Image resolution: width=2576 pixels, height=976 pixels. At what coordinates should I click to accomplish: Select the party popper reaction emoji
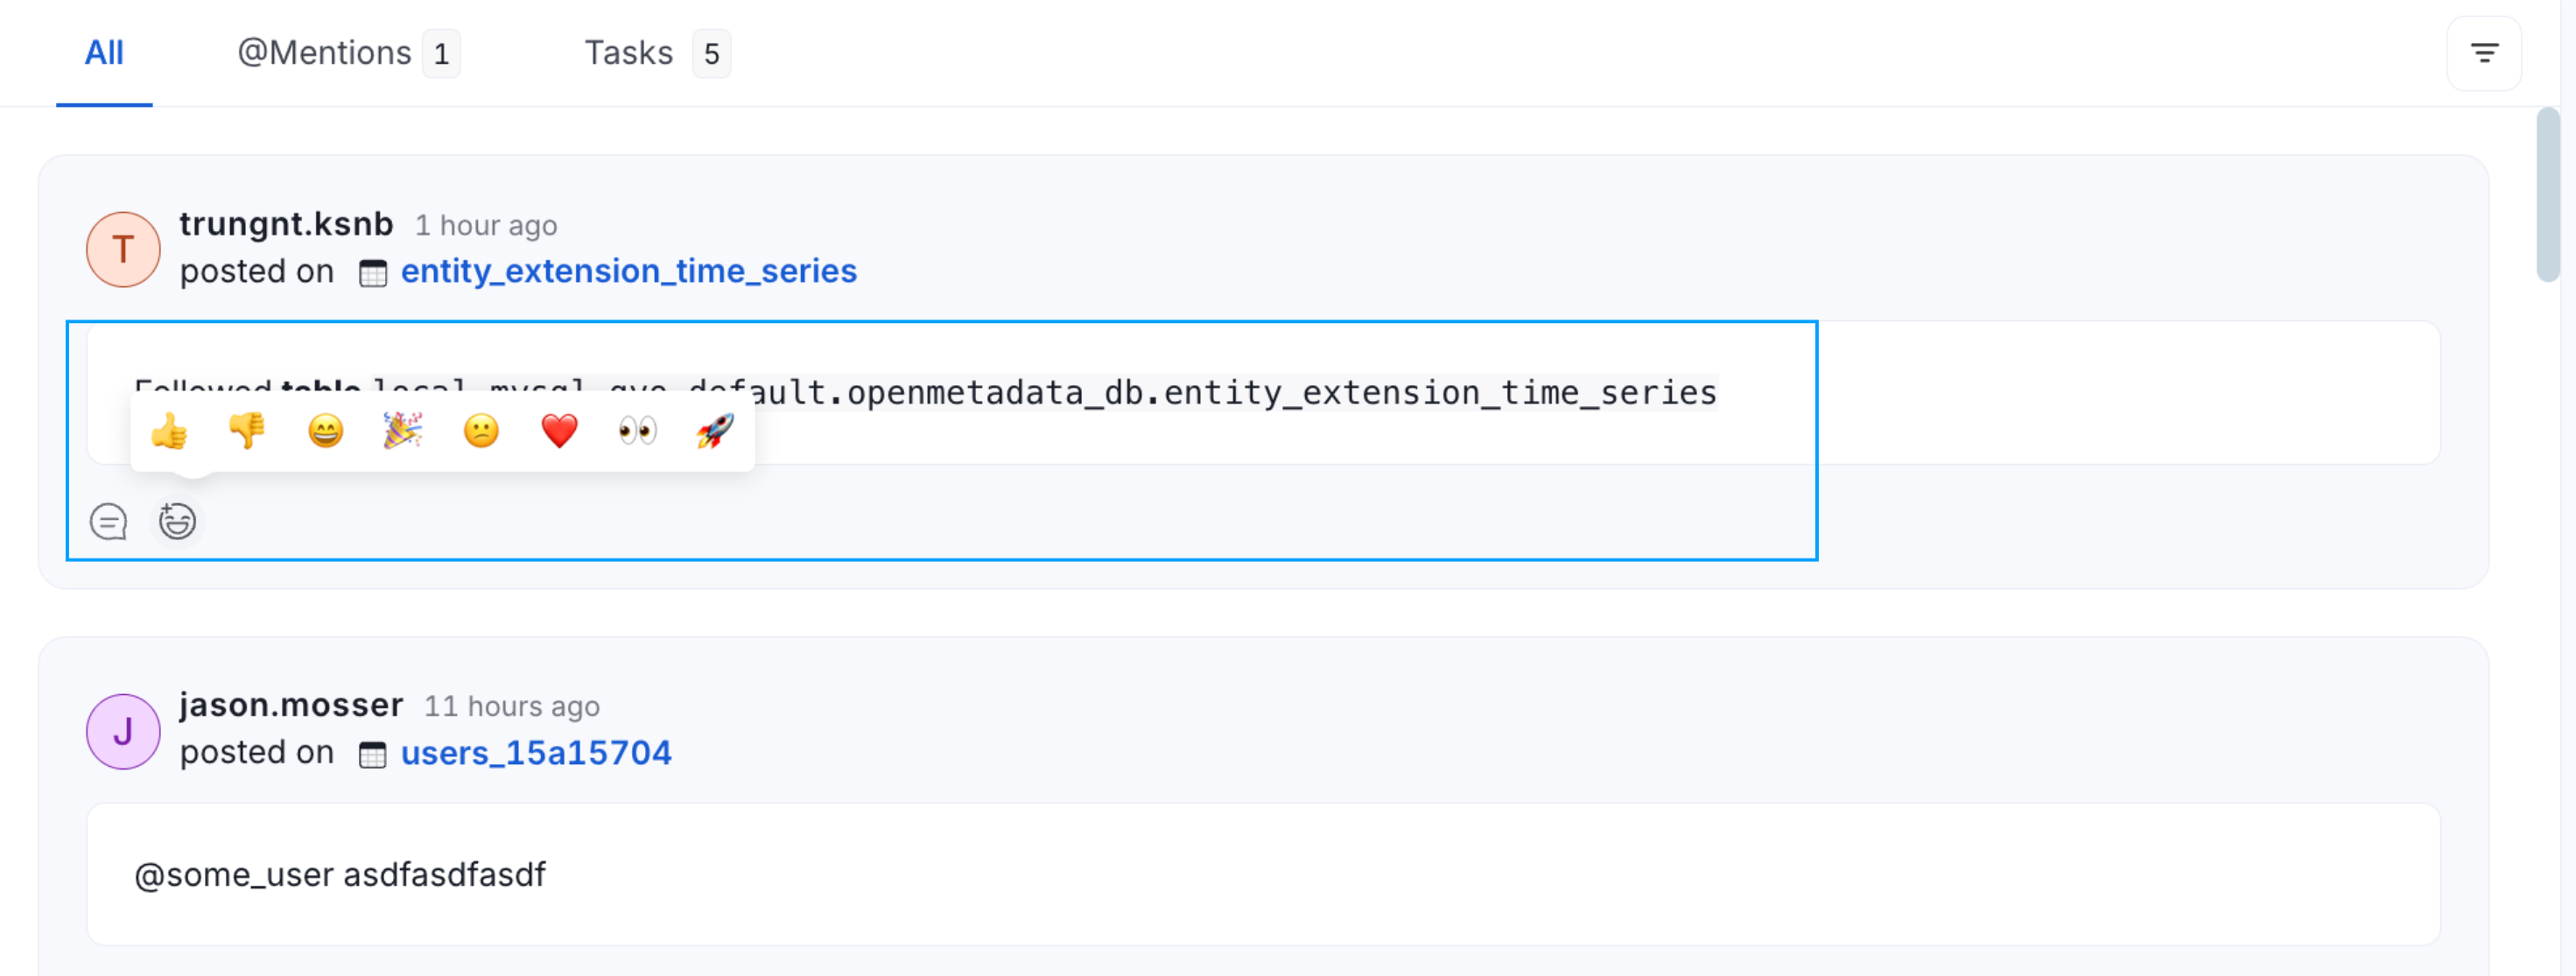click(403, 431)
